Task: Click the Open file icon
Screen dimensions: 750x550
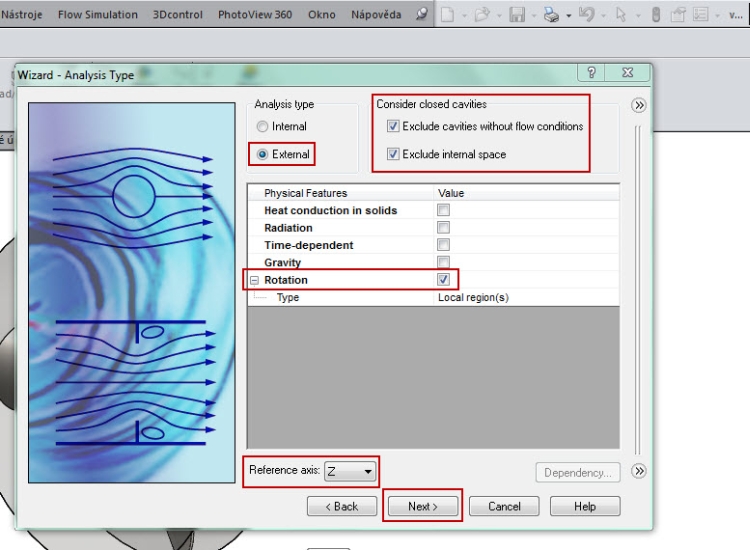Action: [482, 15]
